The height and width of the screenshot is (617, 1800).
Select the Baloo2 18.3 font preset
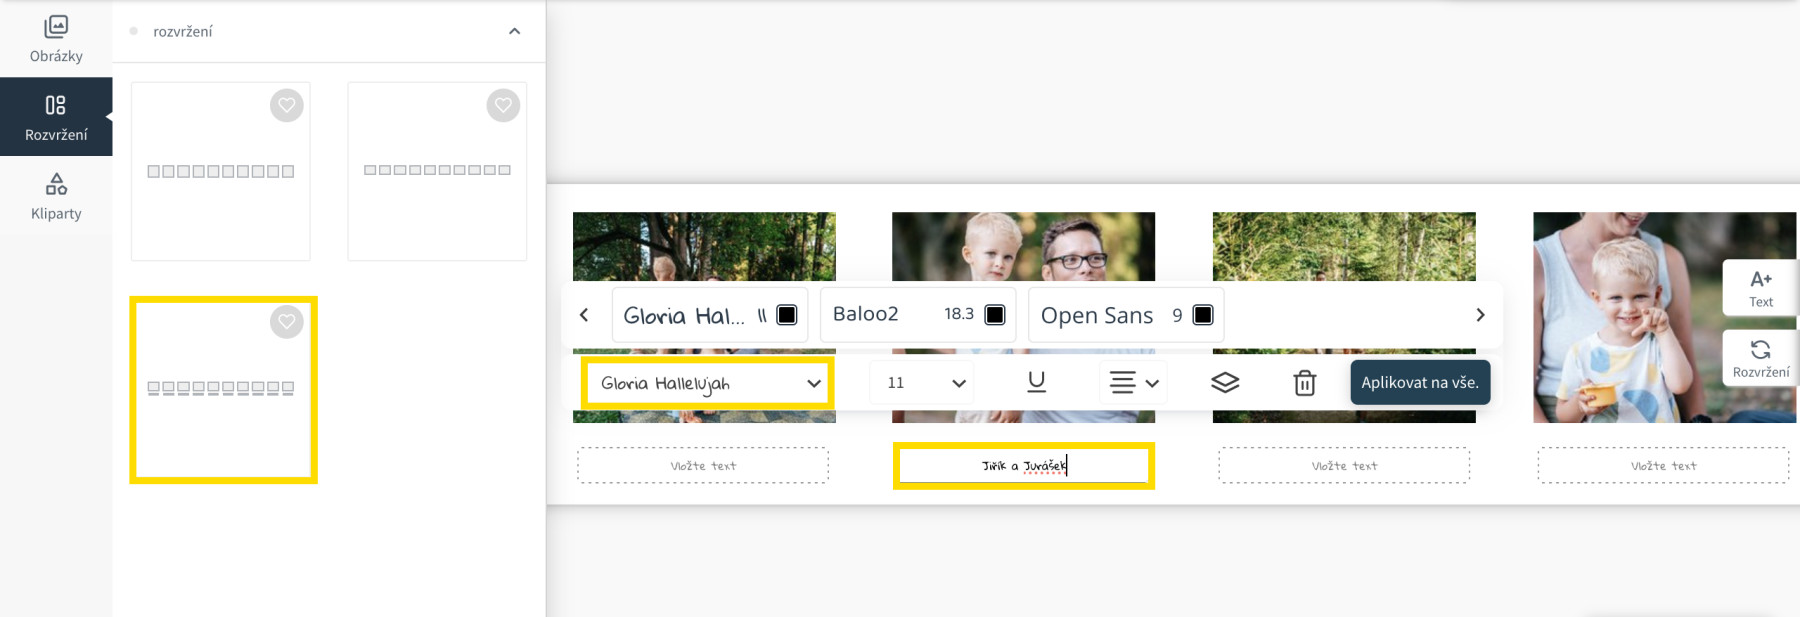(x=918, y=315)
